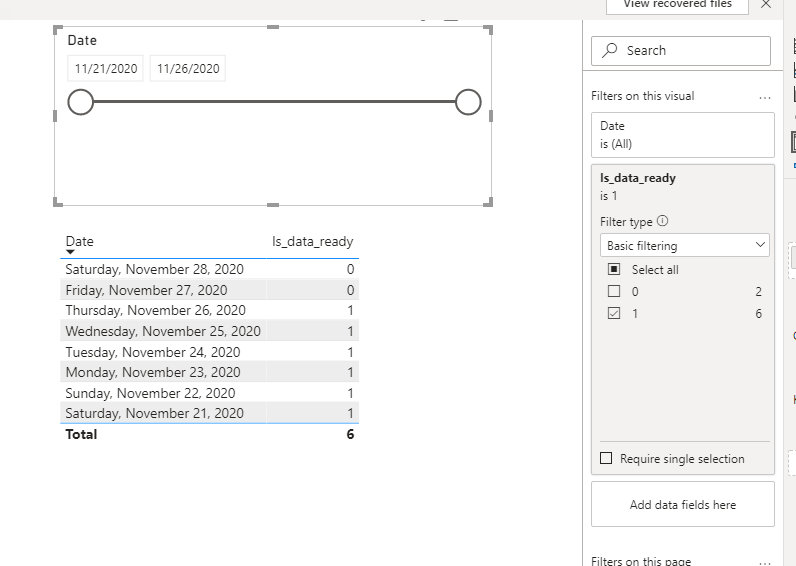
Task: Click the Total row label
Action: [81, 435]
